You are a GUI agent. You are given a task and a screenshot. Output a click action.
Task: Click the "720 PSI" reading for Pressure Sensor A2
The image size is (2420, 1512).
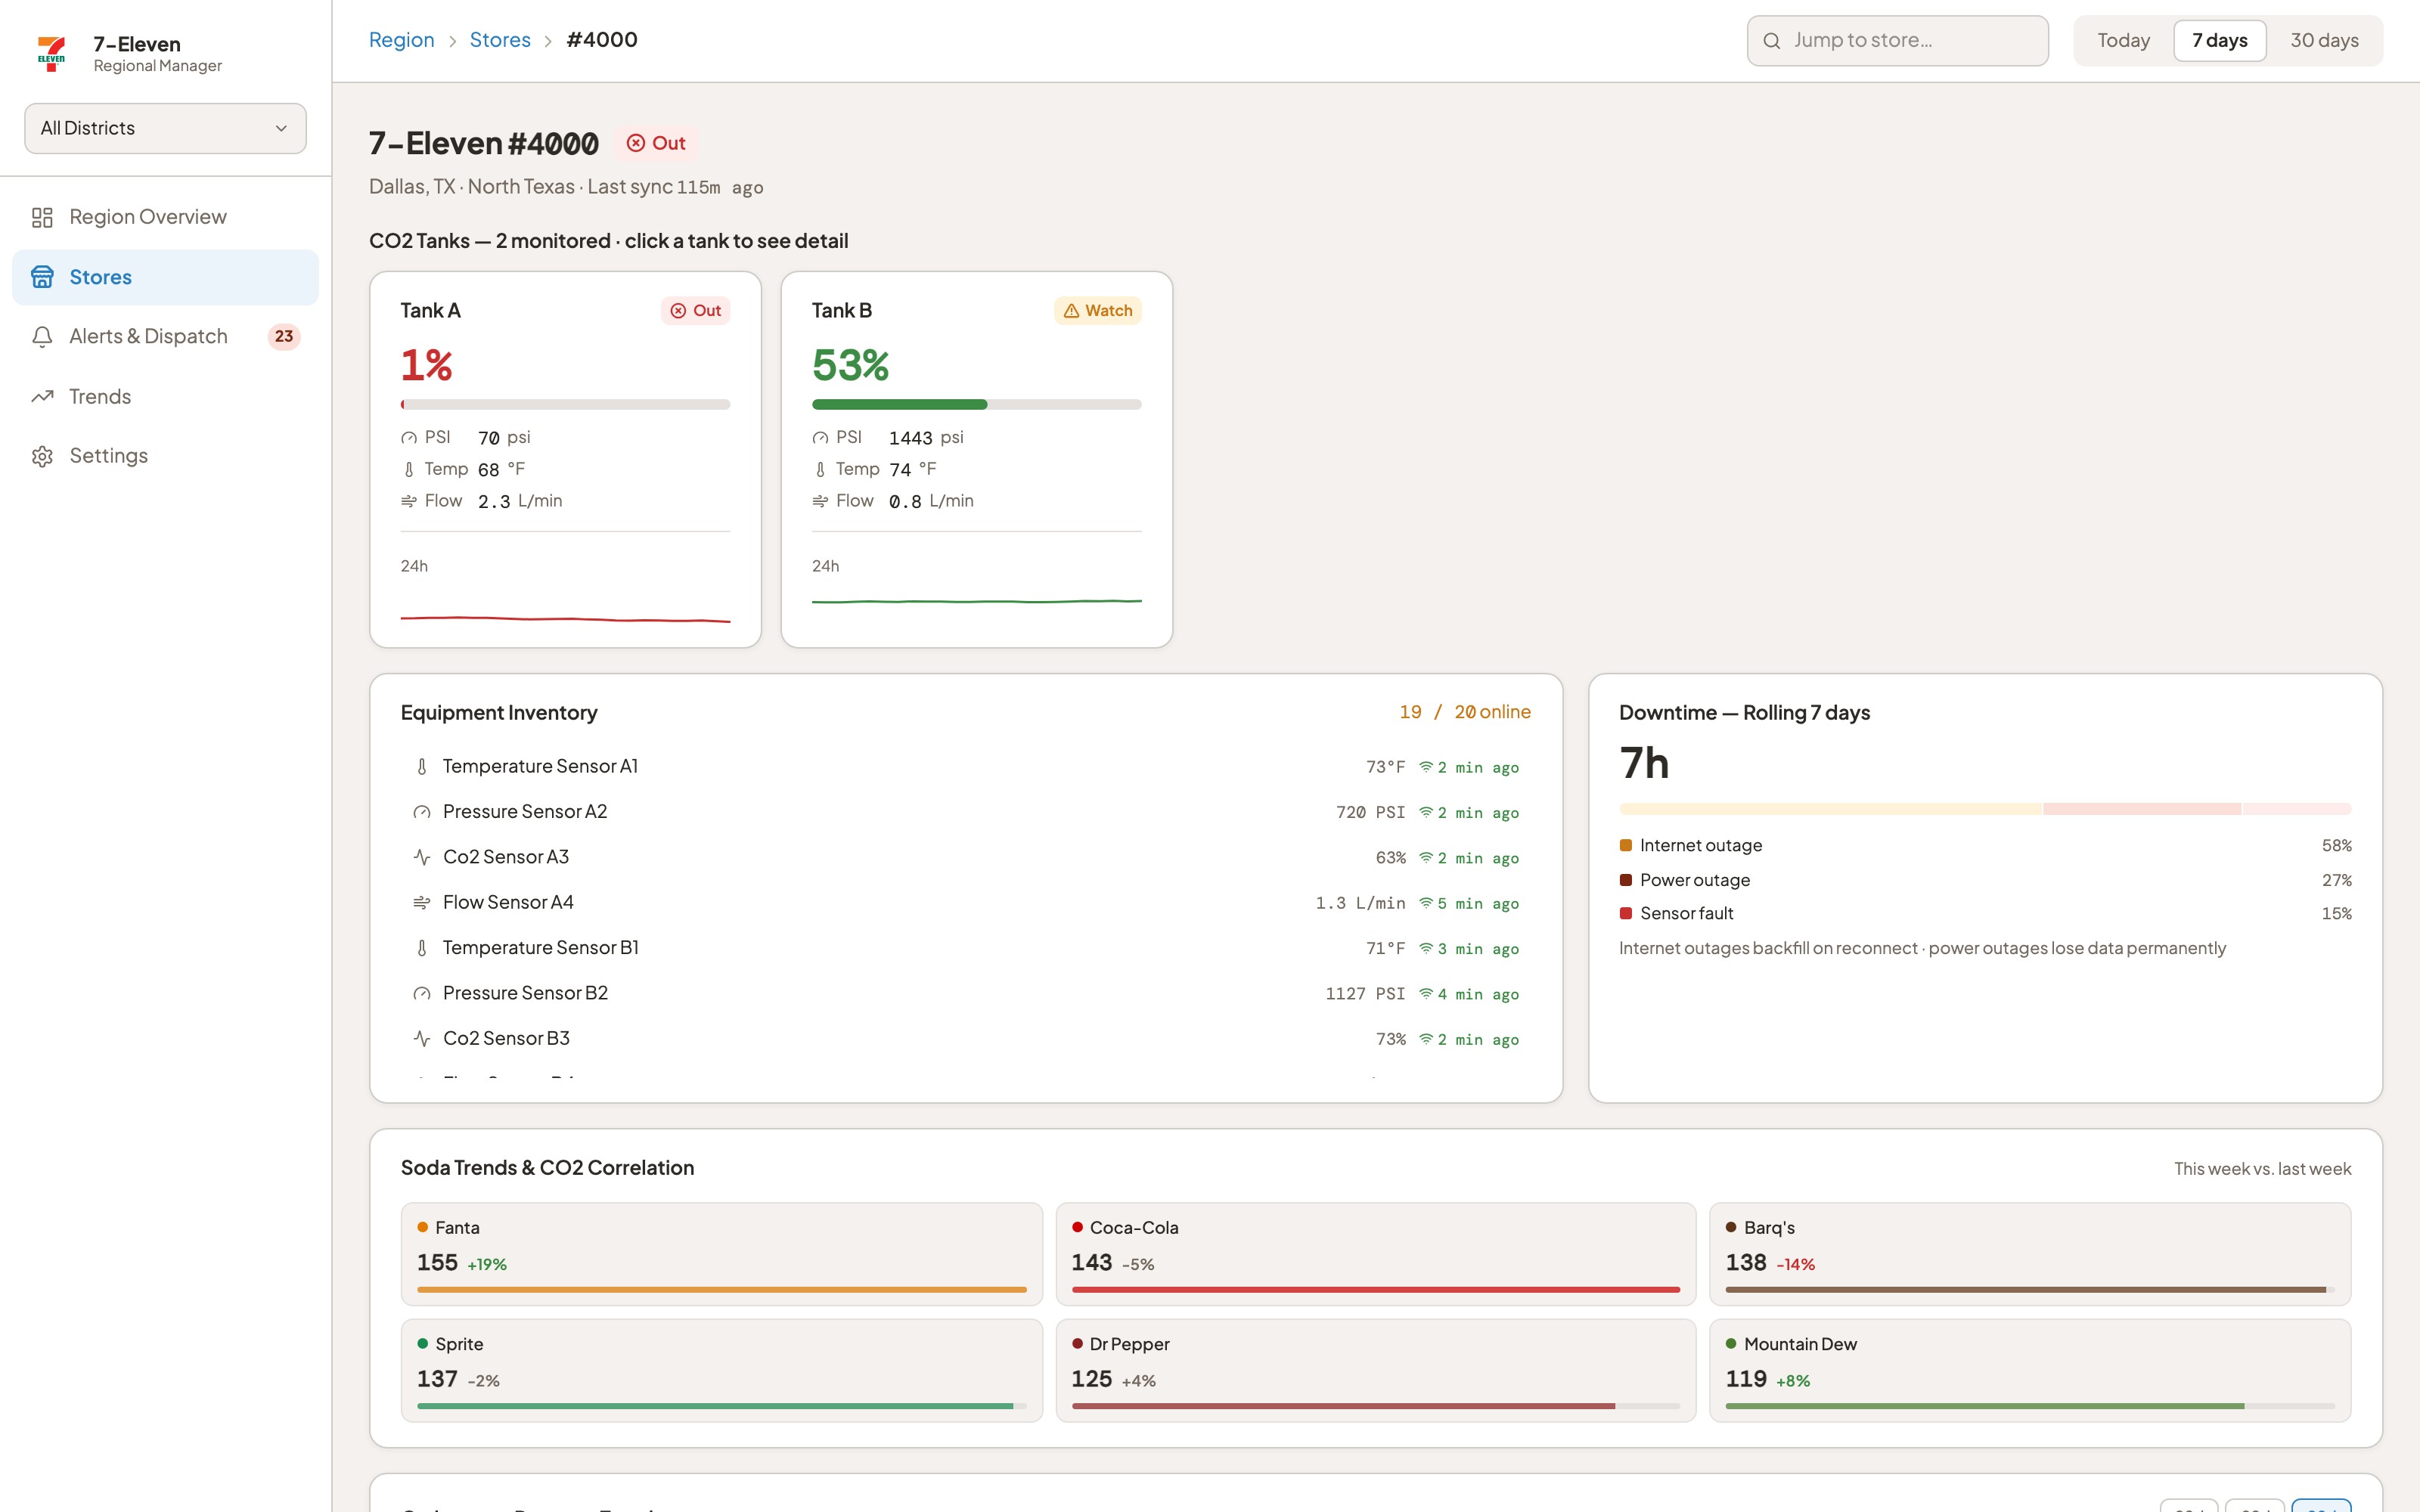(x=1370, y=813)
